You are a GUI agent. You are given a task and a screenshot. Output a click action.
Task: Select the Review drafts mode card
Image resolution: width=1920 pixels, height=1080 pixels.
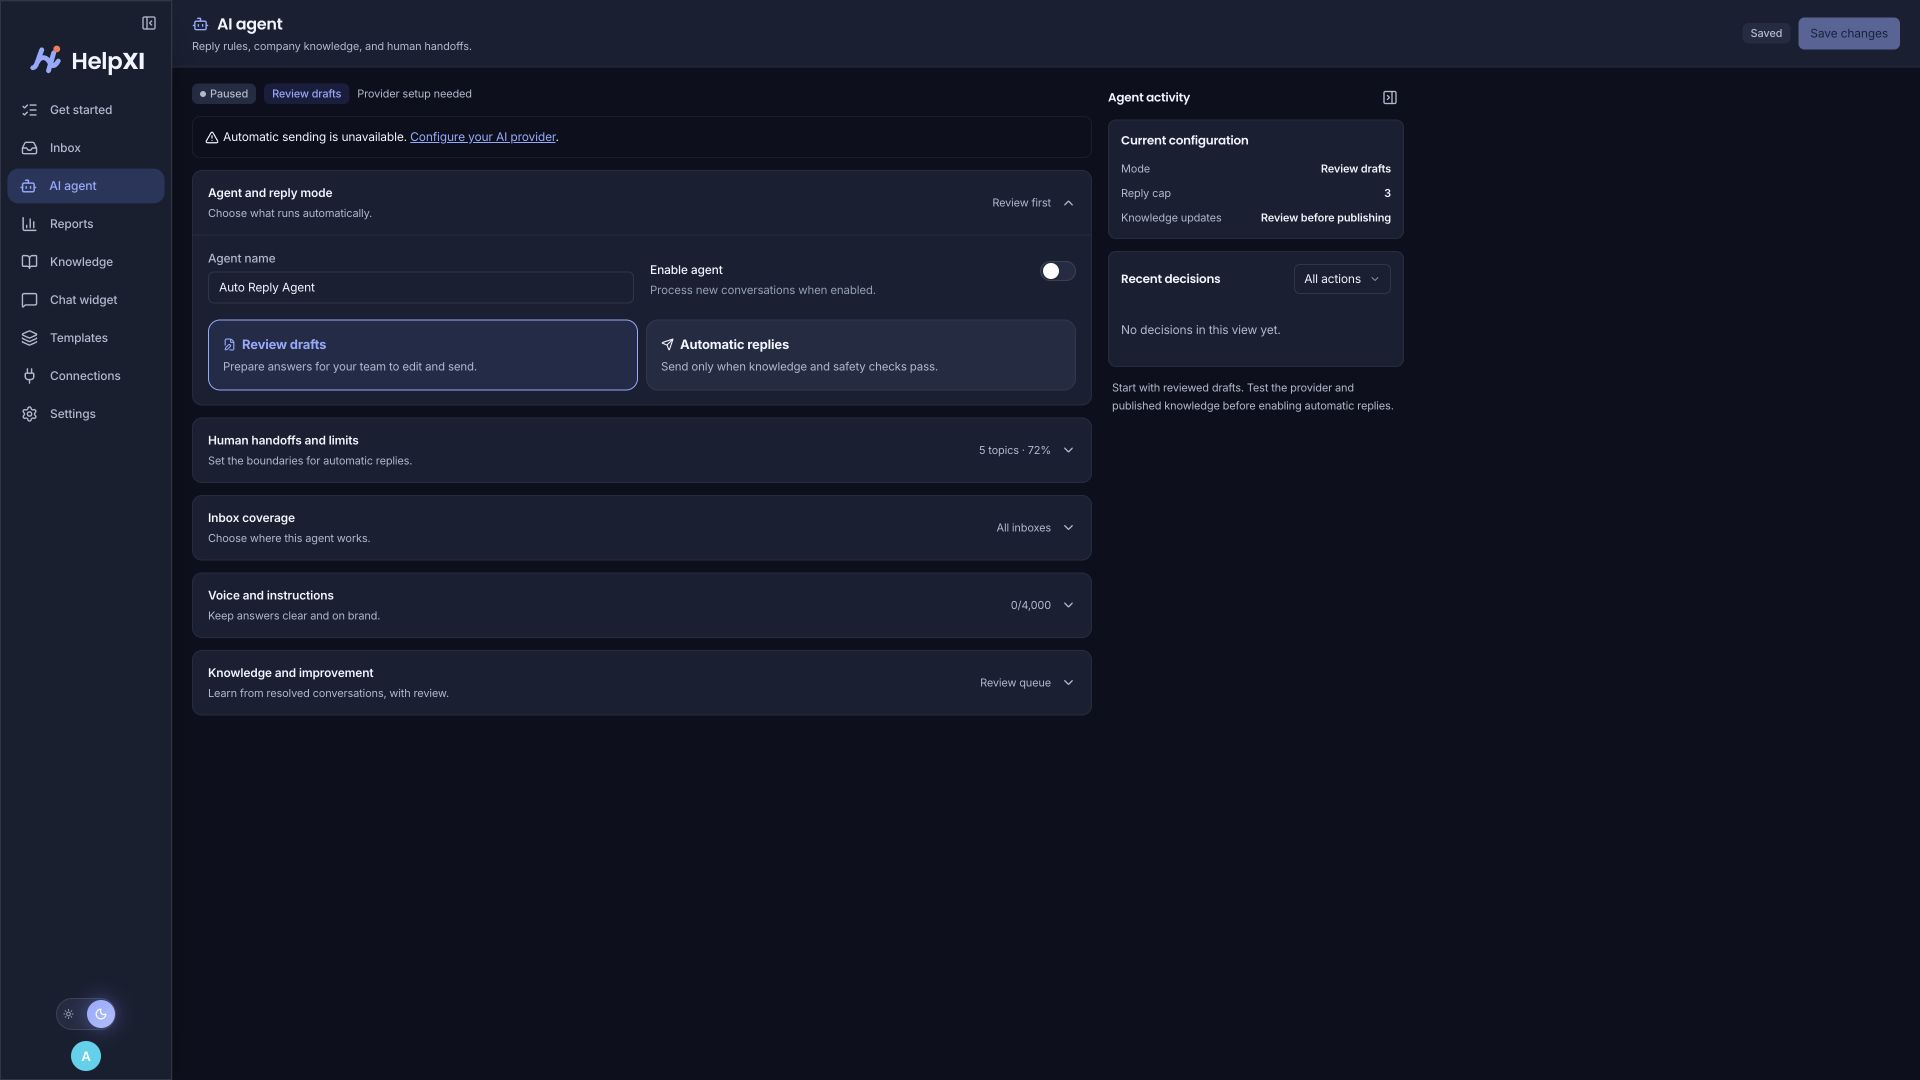422,355
